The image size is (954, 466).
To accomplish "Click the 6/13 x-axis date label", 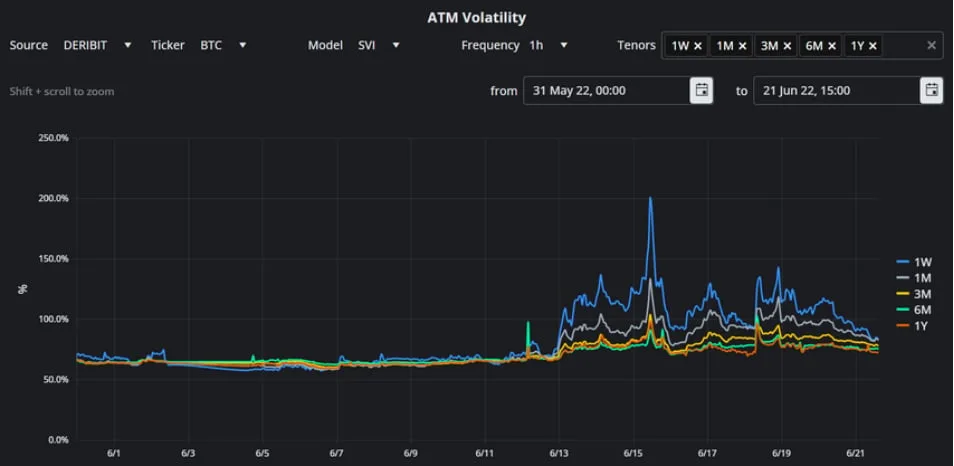I will 559,454.
